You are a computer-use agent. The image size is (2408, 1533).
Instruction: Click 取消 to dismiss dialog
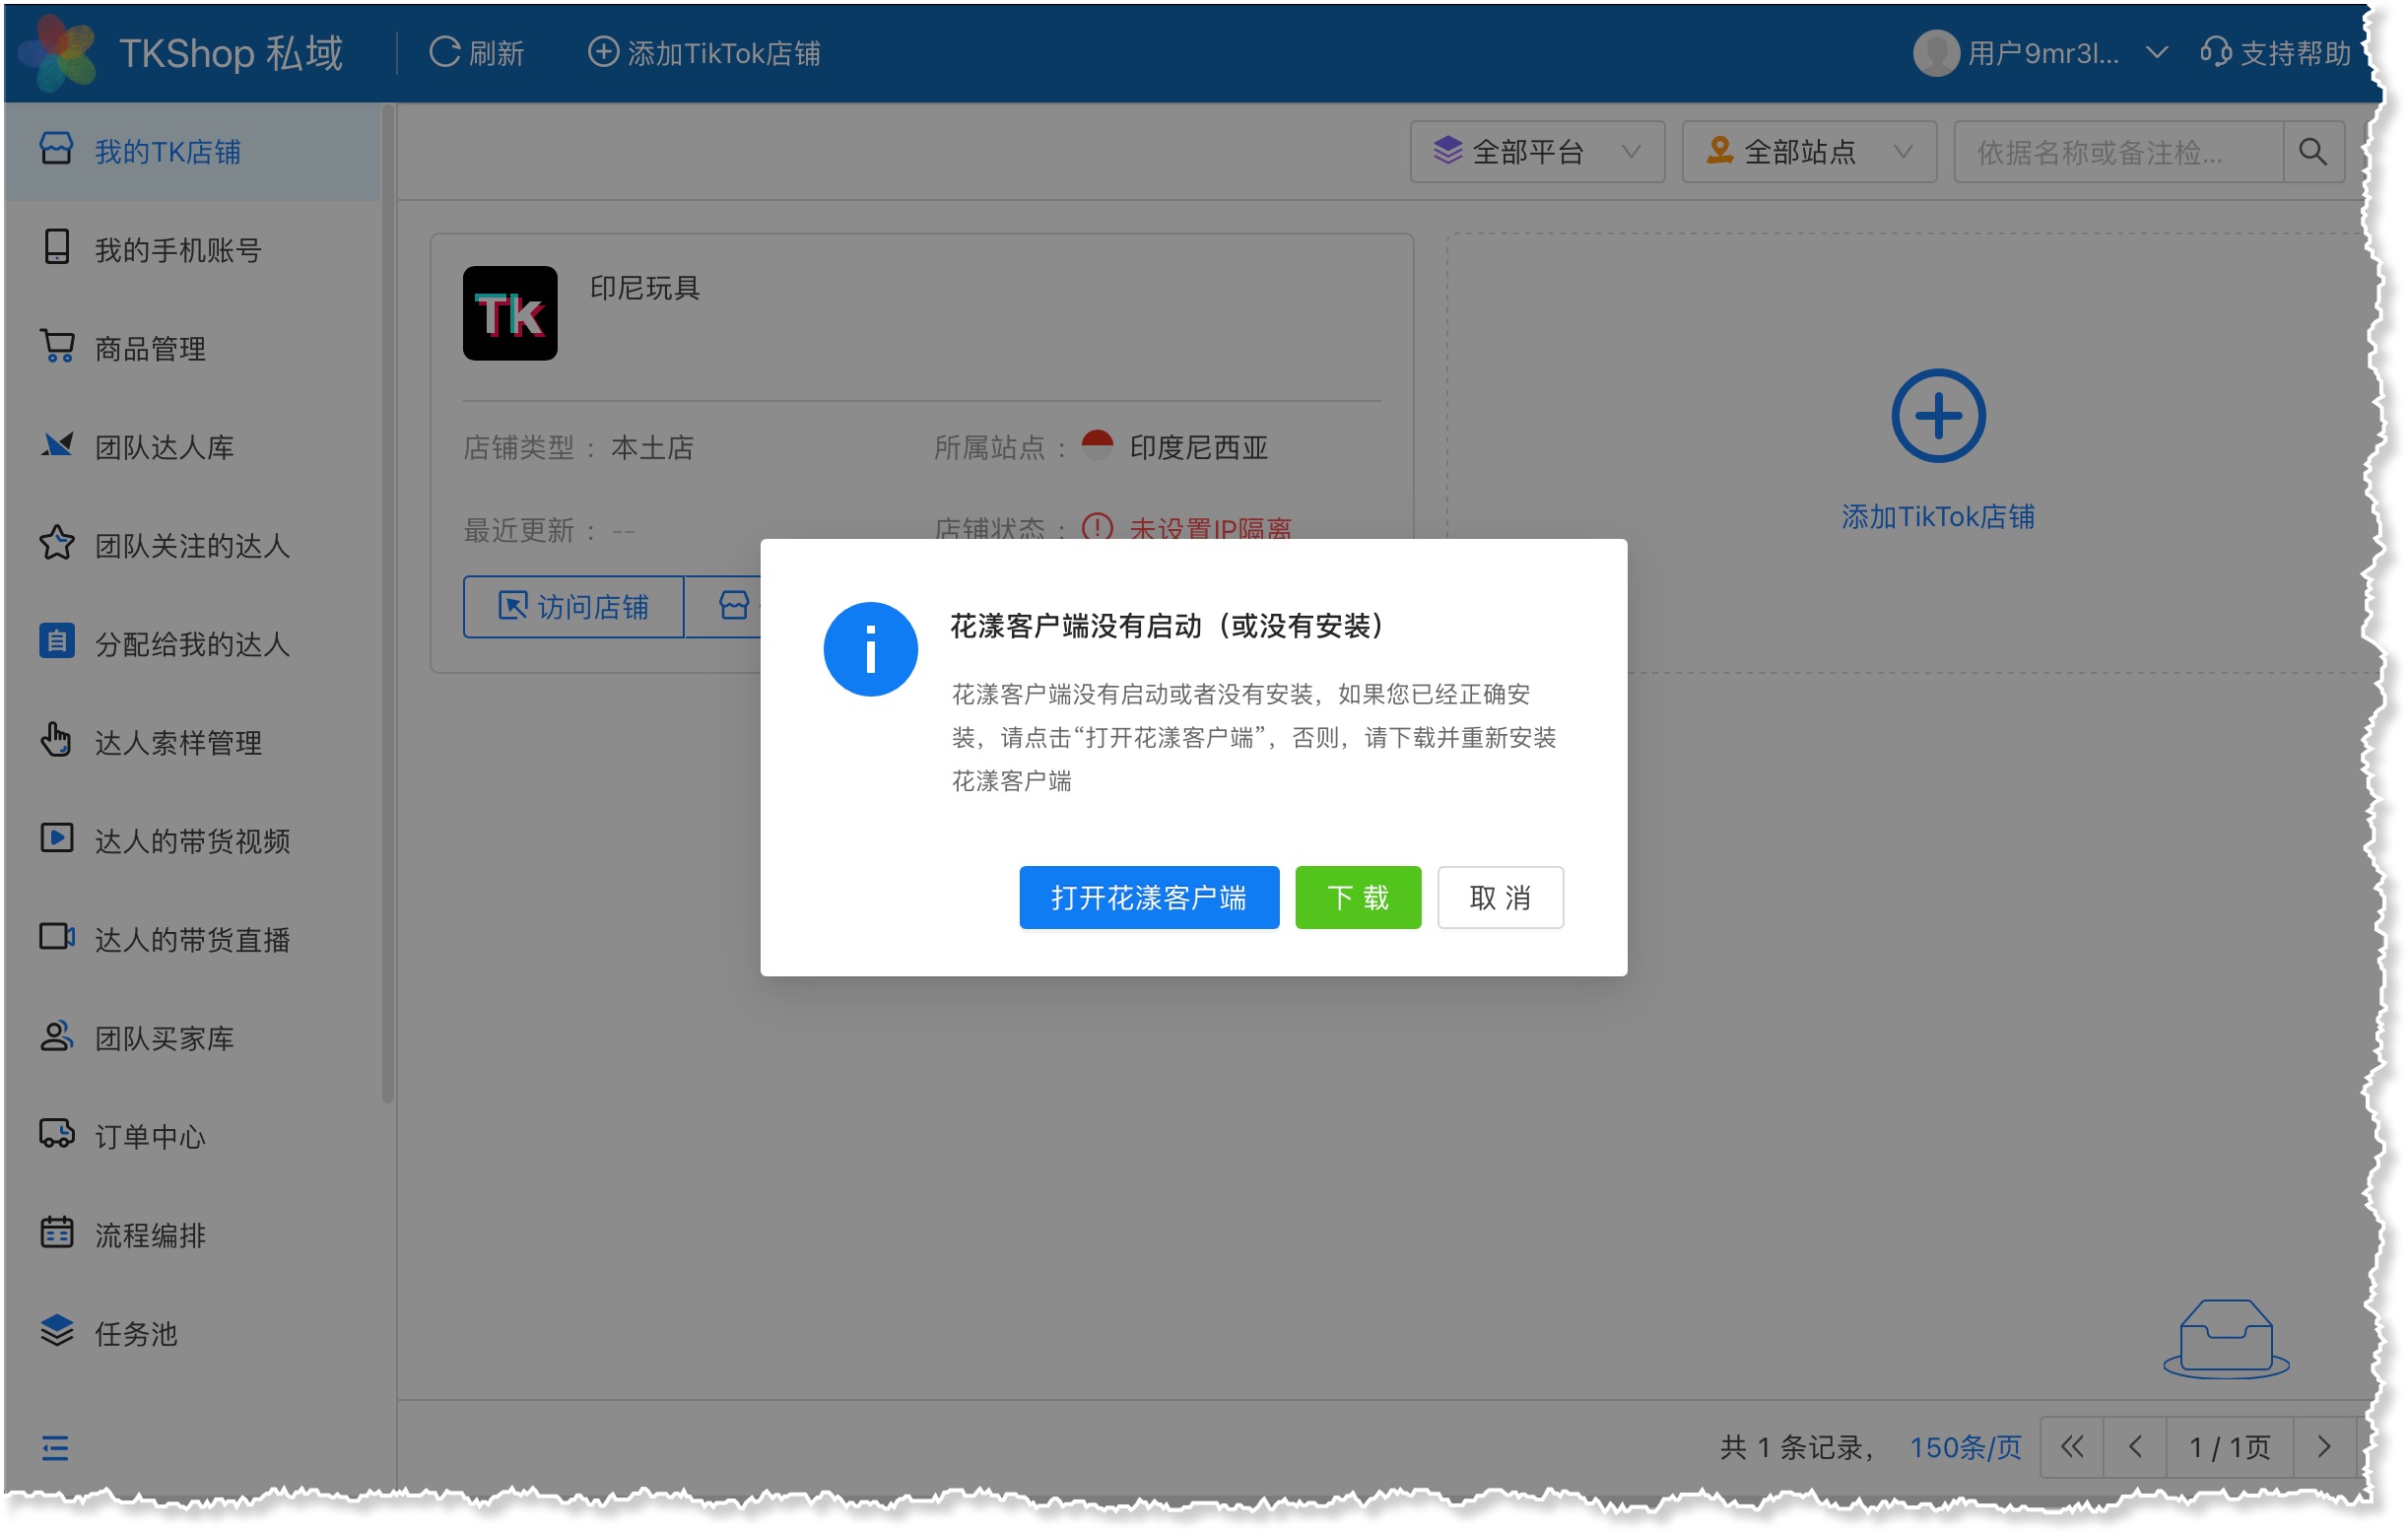pos(1500,897)
